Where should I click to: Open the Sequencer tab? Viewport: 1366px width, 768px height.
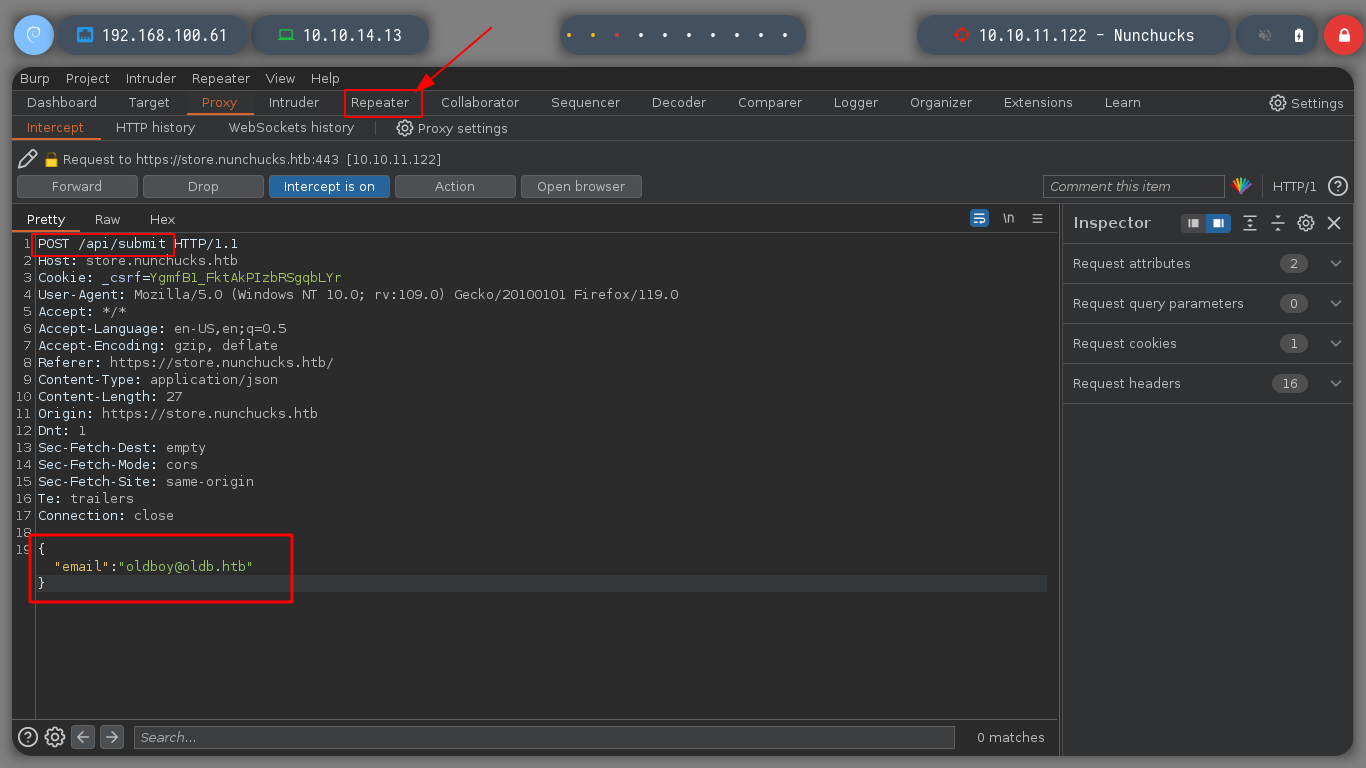click(x=585, y=102)
